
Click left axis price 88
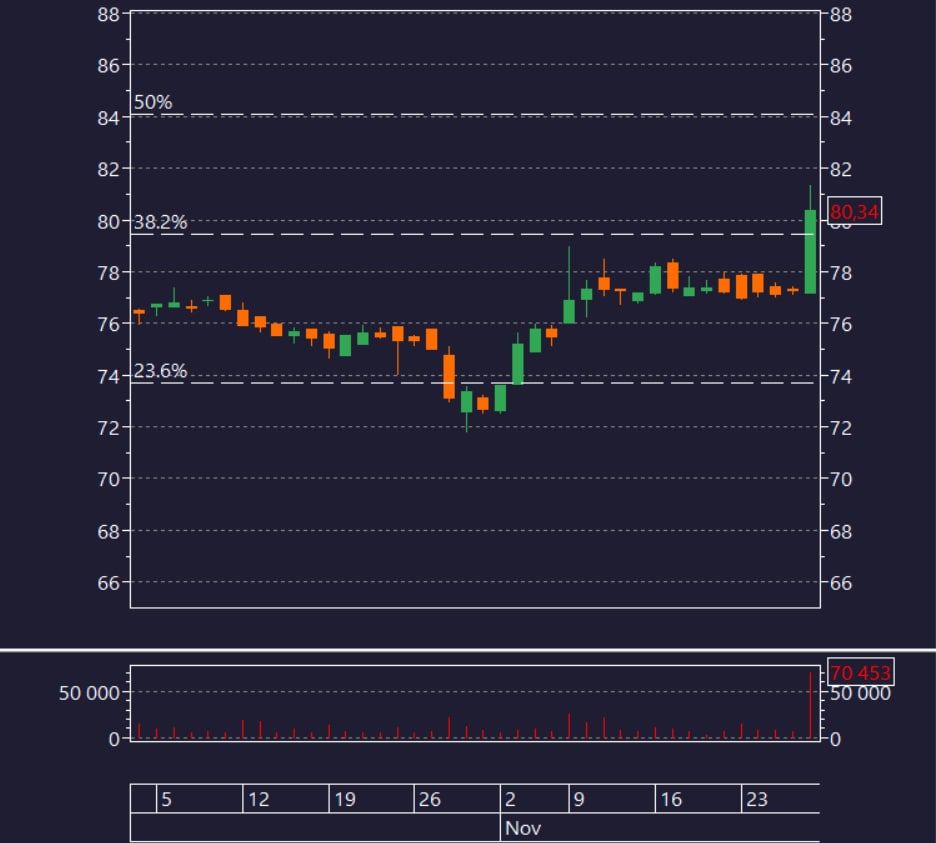[x=109, y=14]
